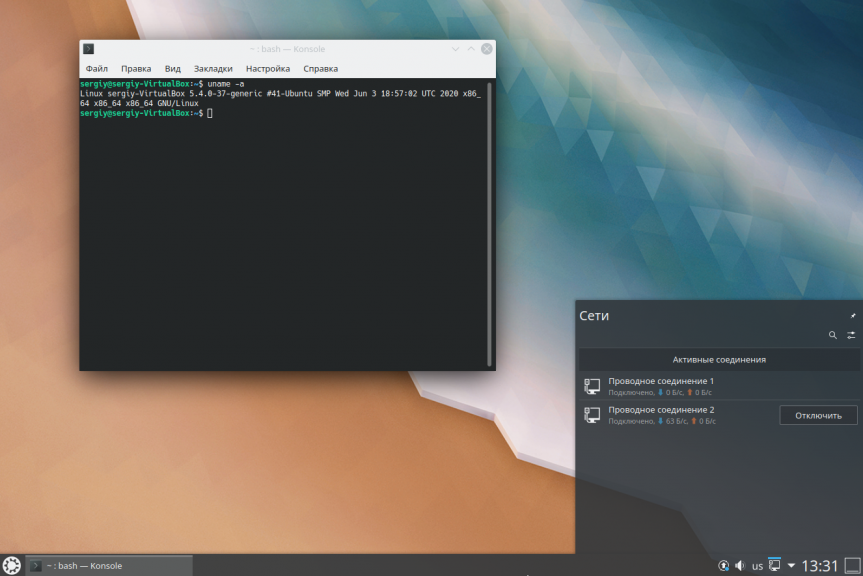863x576 pixels.
Task: Click the updates notification tray icon
Action: point(724,566)
